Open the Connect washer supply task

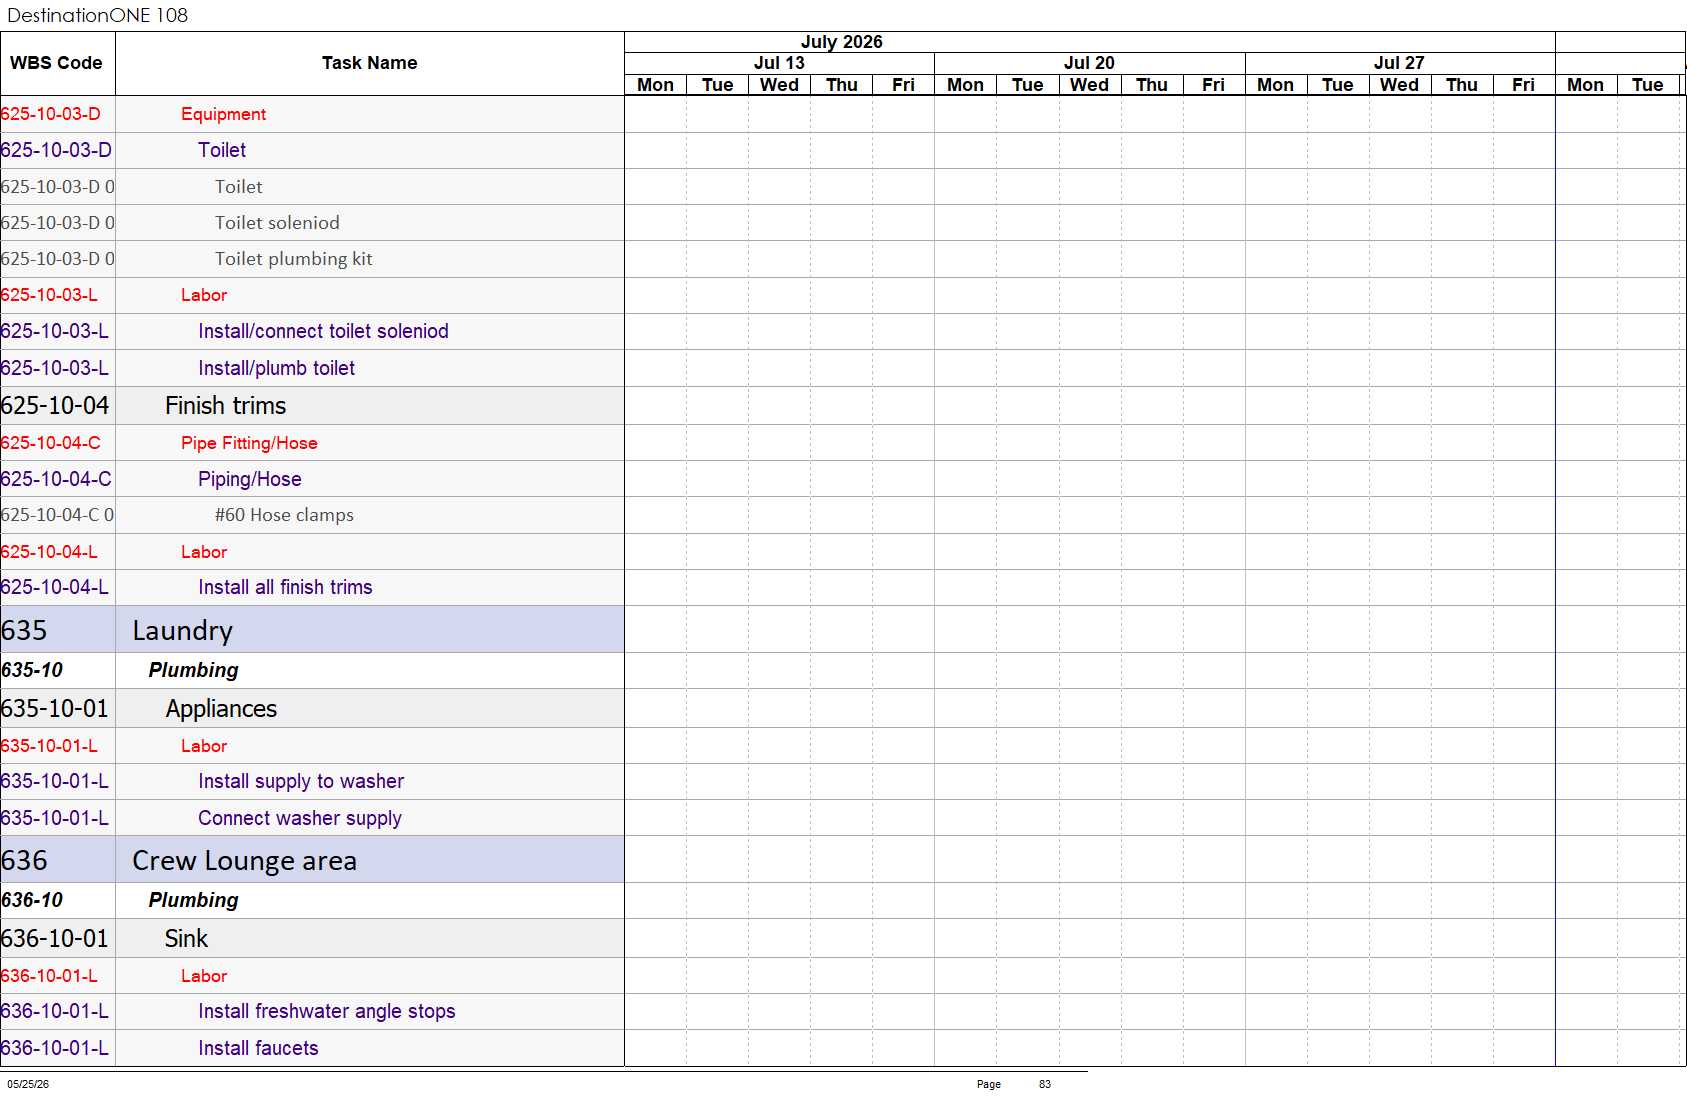(x=300, y=818)
